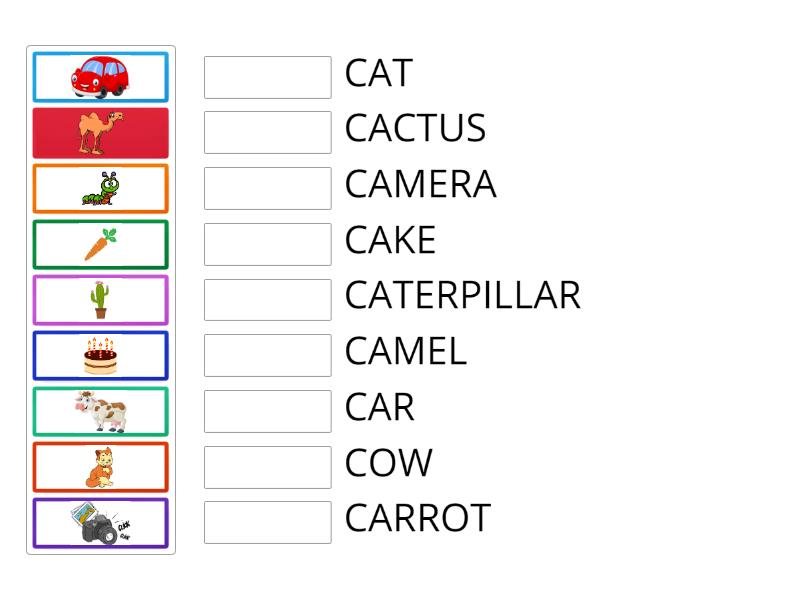Viewport: 800px width, 600px height.
Task: Select the CAMEL label
Action: [405, 351]
